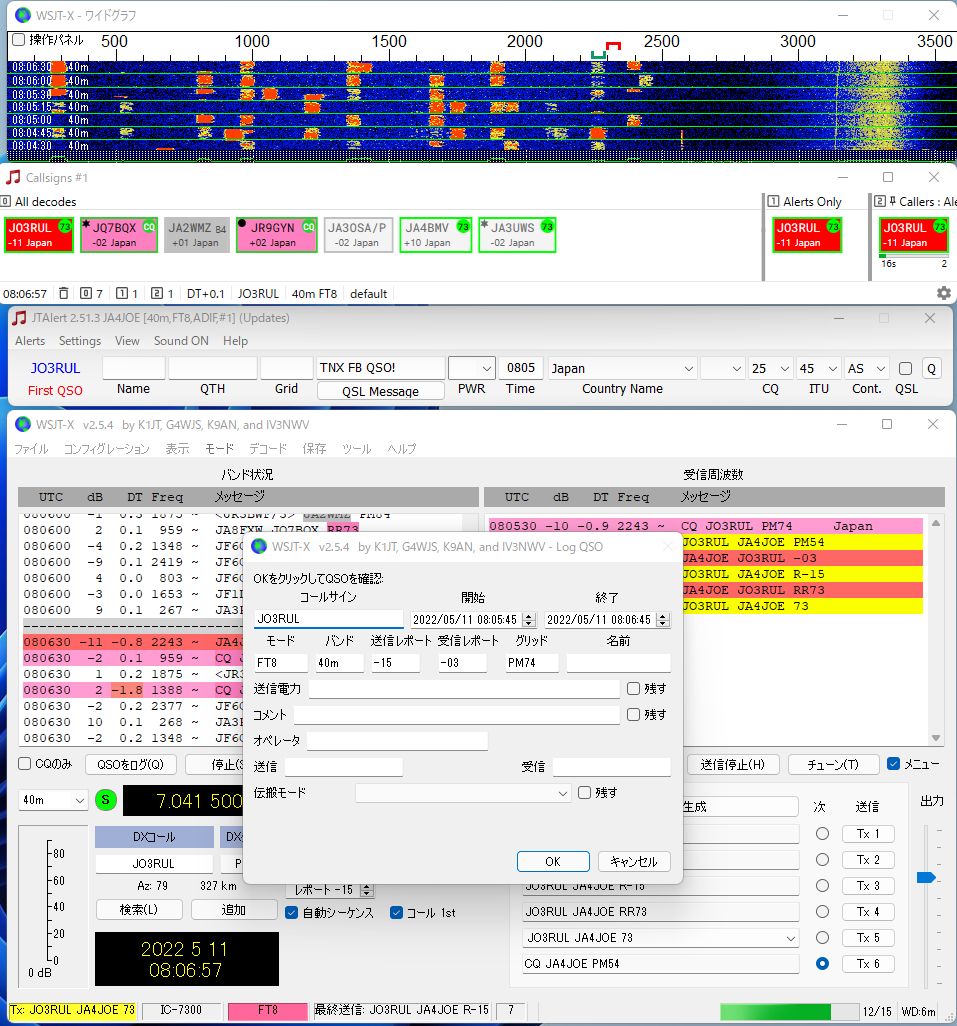
Task: Click the Callsigns #1 window icon
Action: [x=13, y=177]
